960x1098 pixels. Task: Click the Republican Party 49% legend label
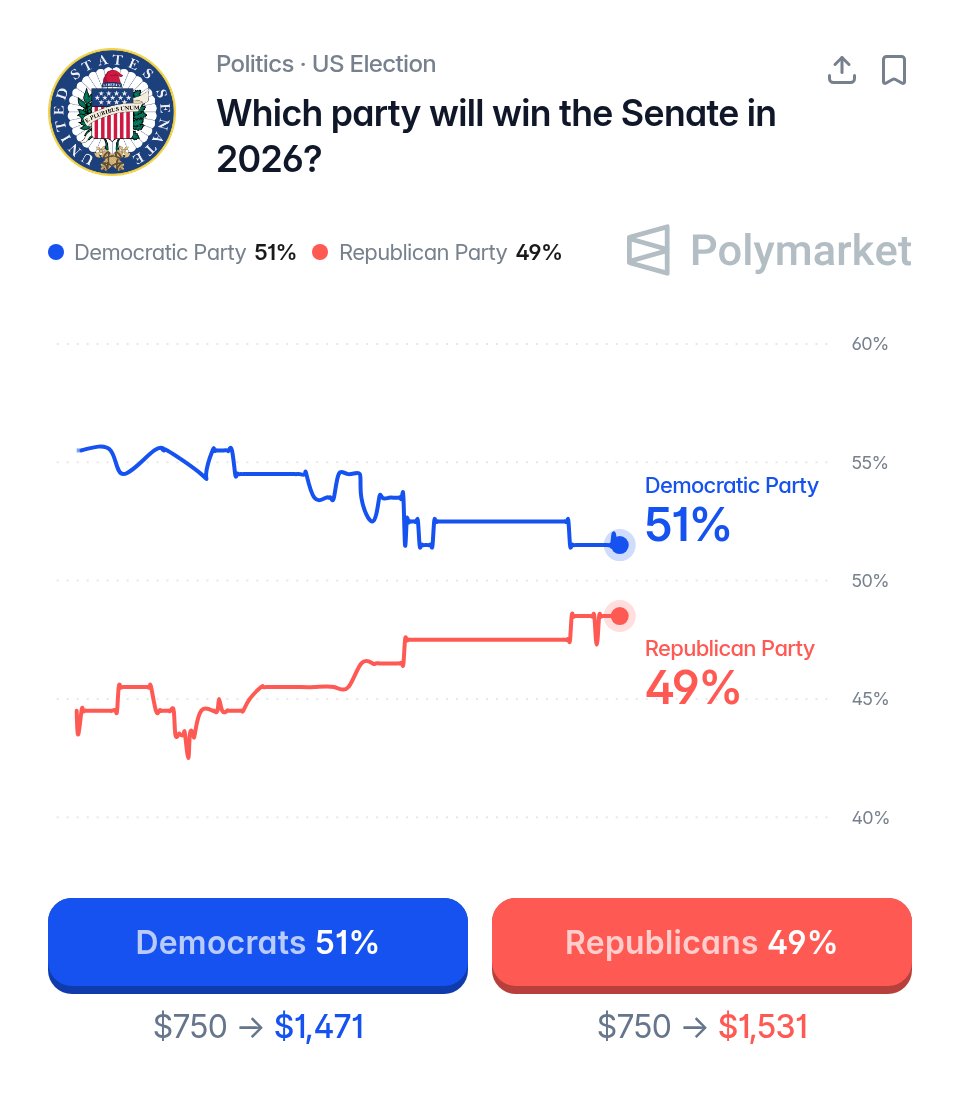coord(450,252)
